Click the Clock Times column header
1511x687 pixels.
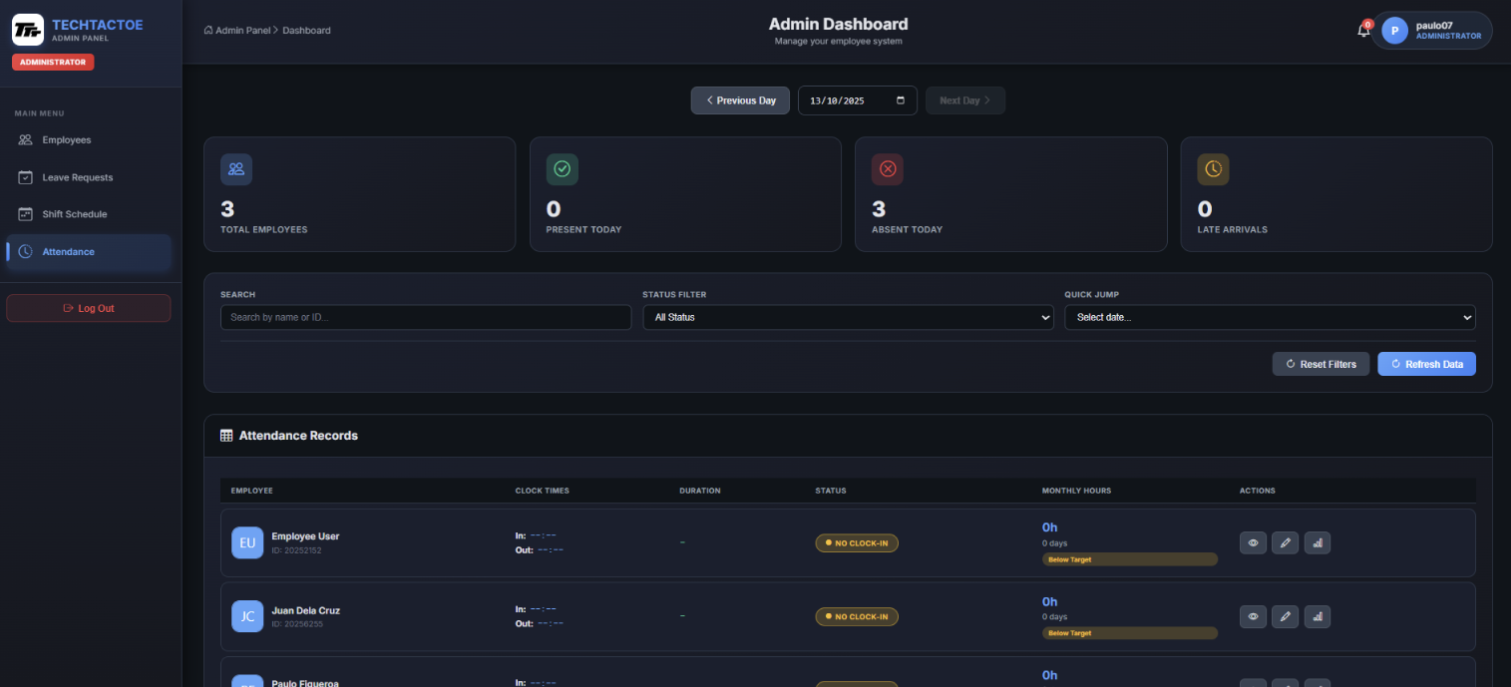tap(542, 491)
